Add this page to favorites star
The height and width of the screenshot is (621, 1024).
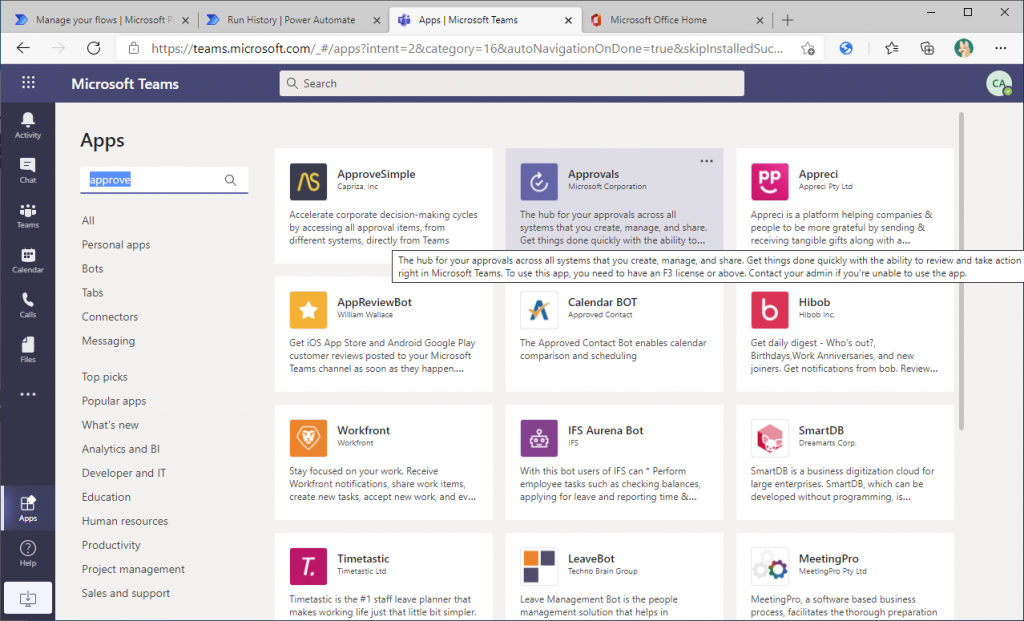coord(808,48)
